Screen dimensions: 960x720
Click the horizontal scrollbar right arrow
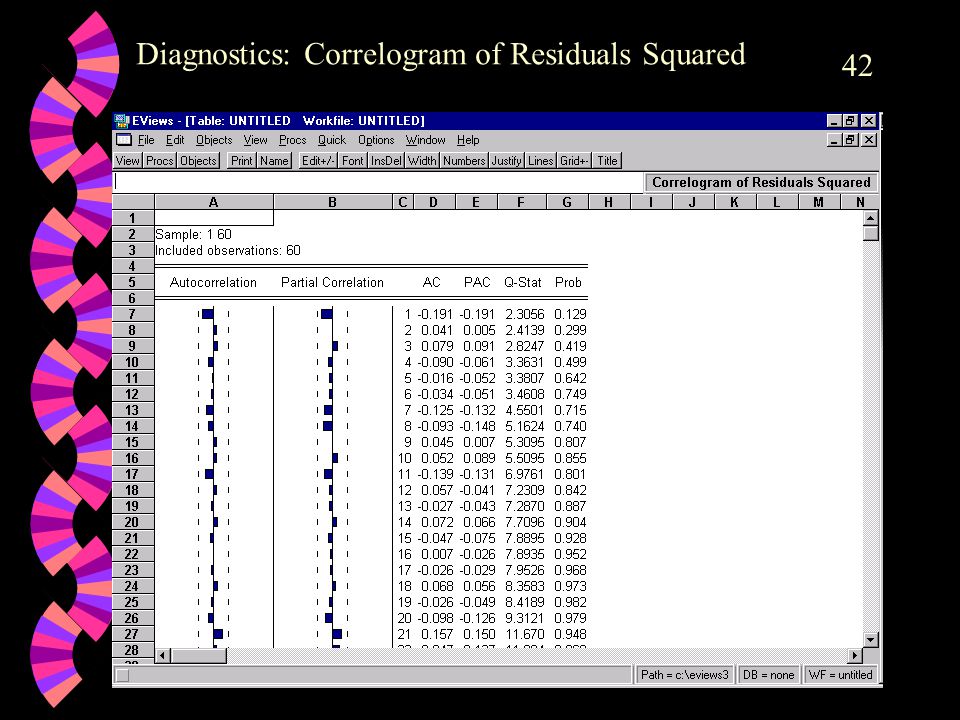click(855, 656)
